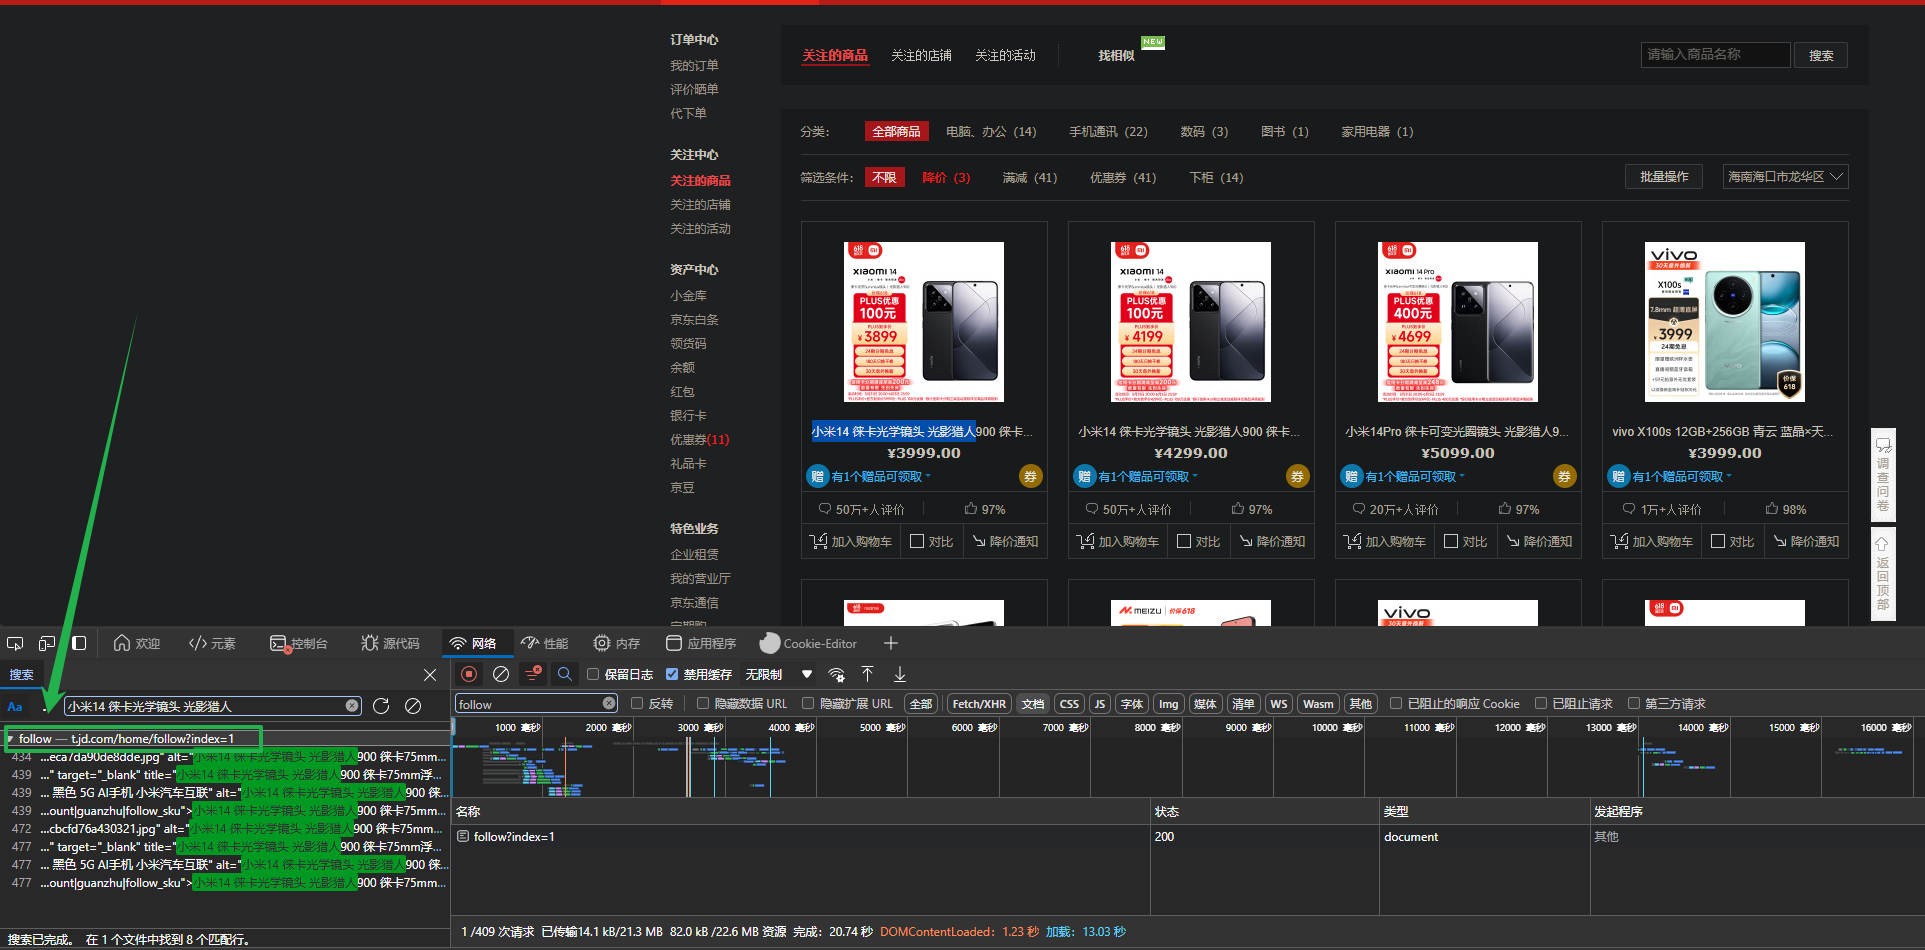Toggle device emulation icon in DevTools
The image size is (1925, 950).
(47, 643)
